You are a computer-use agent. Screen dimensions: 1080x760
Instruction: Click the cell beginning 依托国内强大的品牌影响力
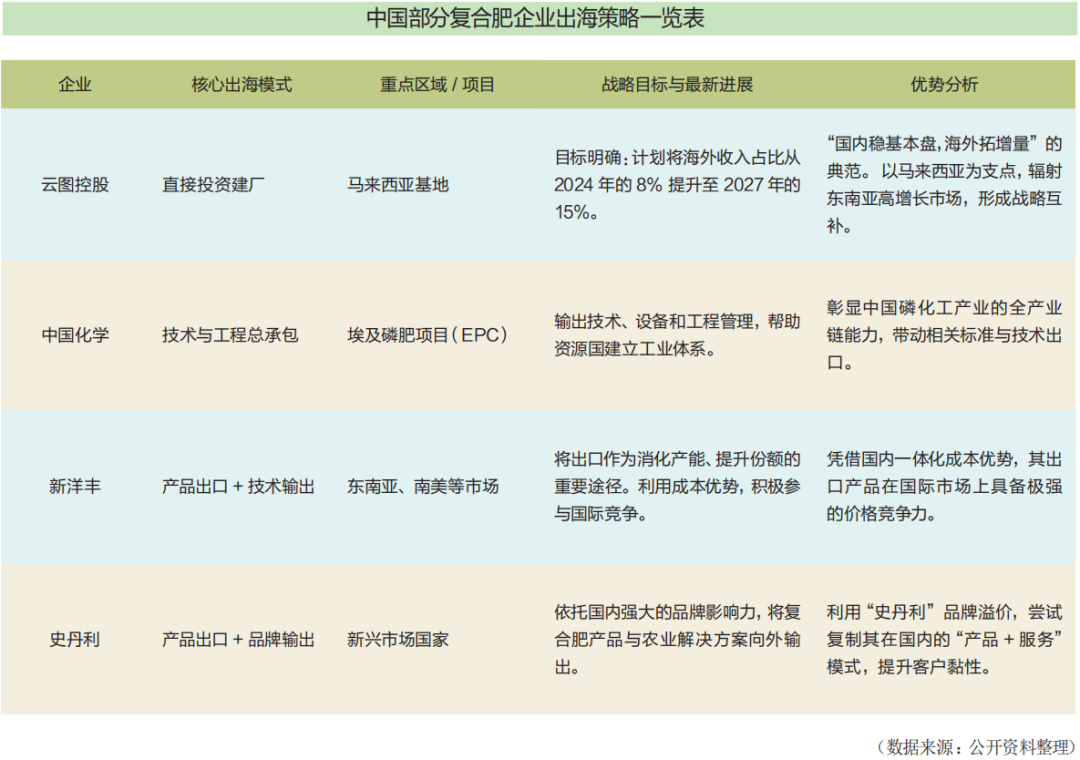tap(678, 639)
